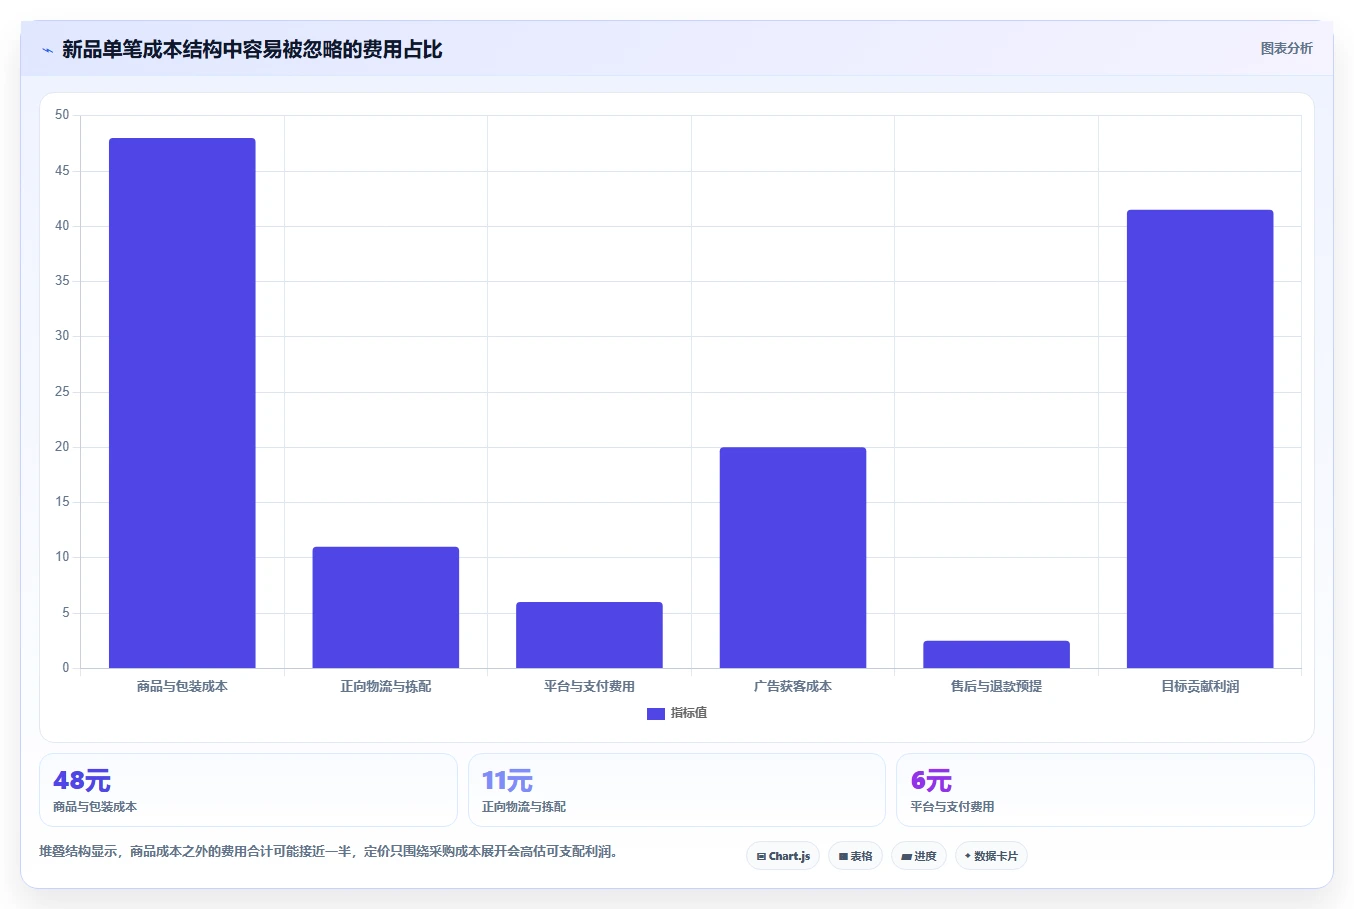
Task: Click the x-axis label 售后与退款预提
Action: click(996, 686)
